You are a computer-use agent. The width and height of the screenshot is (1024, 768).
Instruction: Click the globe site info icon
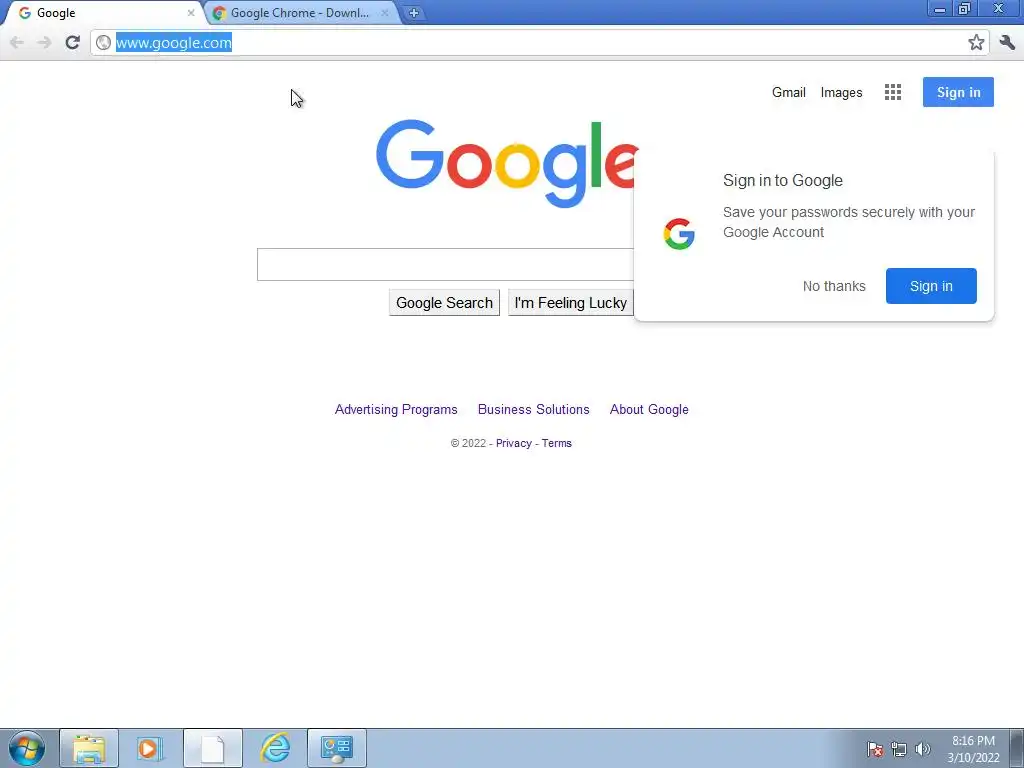(x=103, y=42)
